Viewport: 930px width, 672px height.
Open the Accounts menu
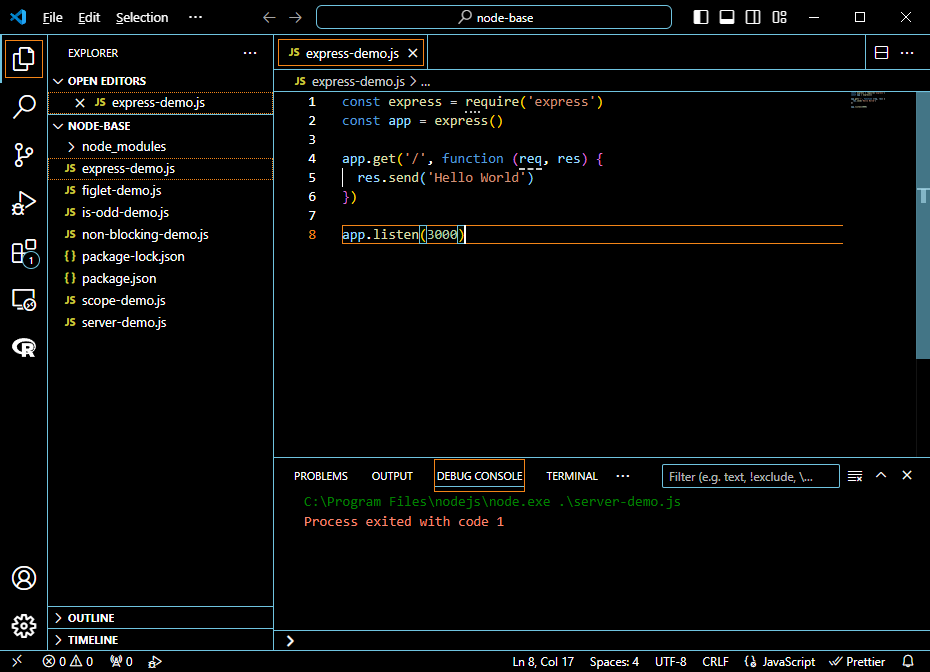(x=24, y=578)
